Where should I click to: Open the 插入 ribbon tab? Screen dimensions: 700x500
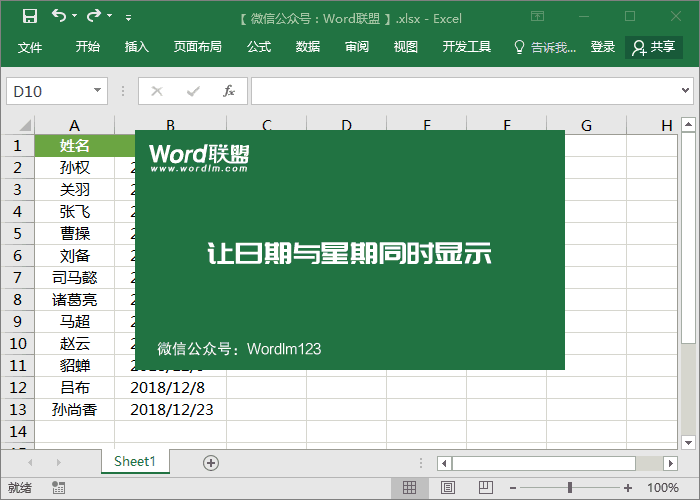point(137,47)
